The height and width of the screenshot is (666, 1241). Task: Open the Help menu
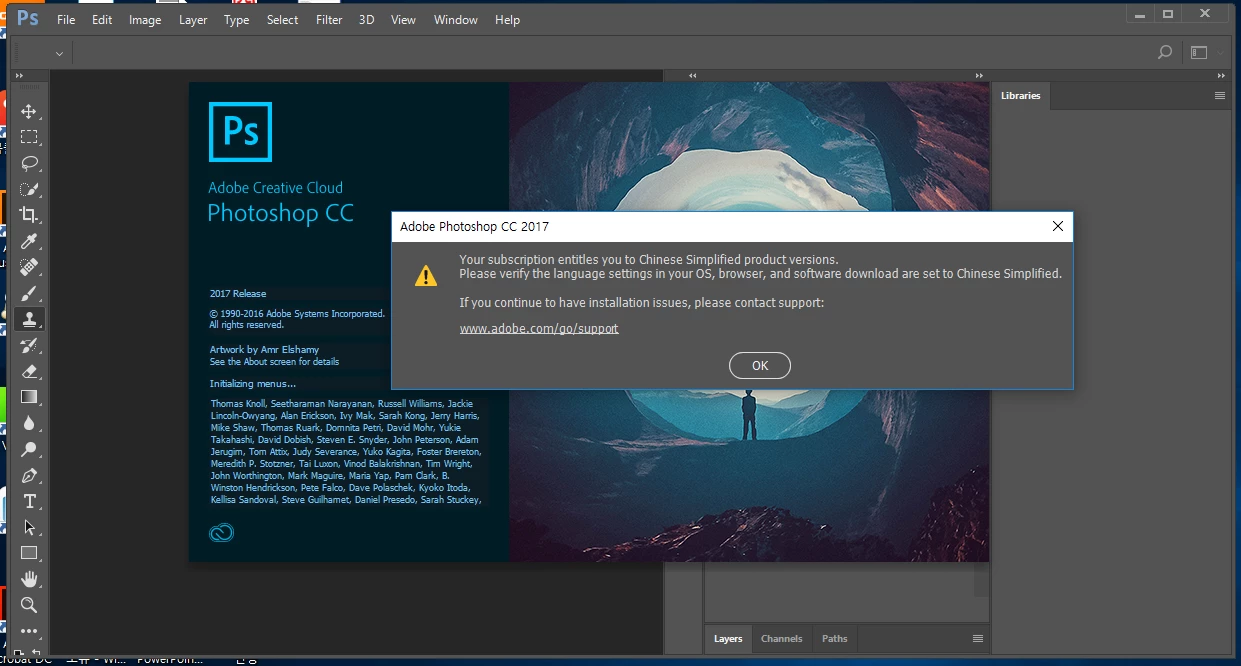[508, 20]
